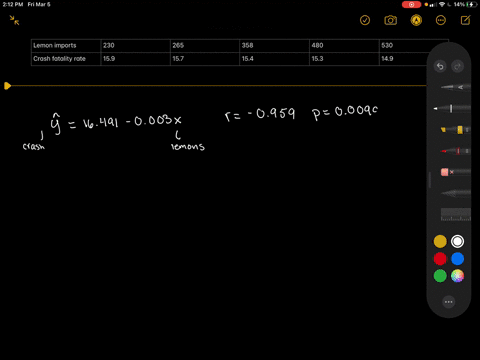The width and height of the screenshot is (480, 360).
Task: Select the 'Lemon imports' table cell
Action: 66,46
